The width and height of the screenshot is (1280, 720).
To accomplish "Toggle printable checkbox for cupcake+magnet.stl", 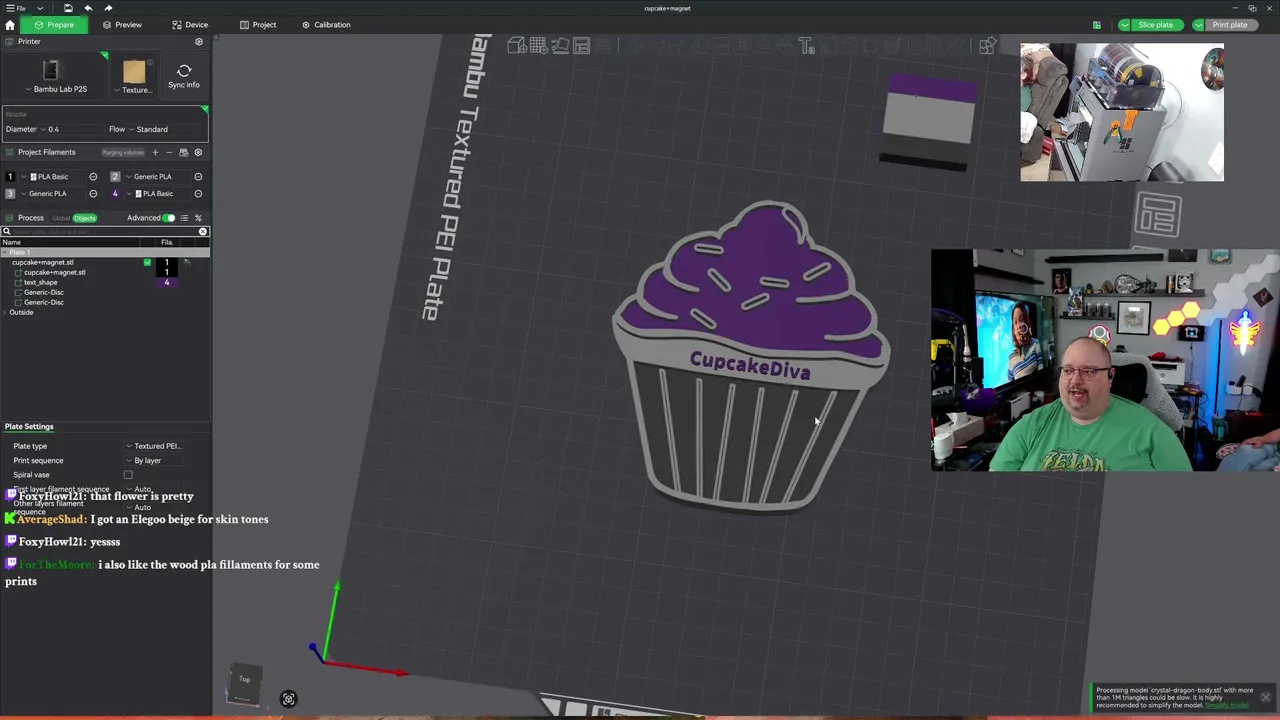I will point(147,263).
